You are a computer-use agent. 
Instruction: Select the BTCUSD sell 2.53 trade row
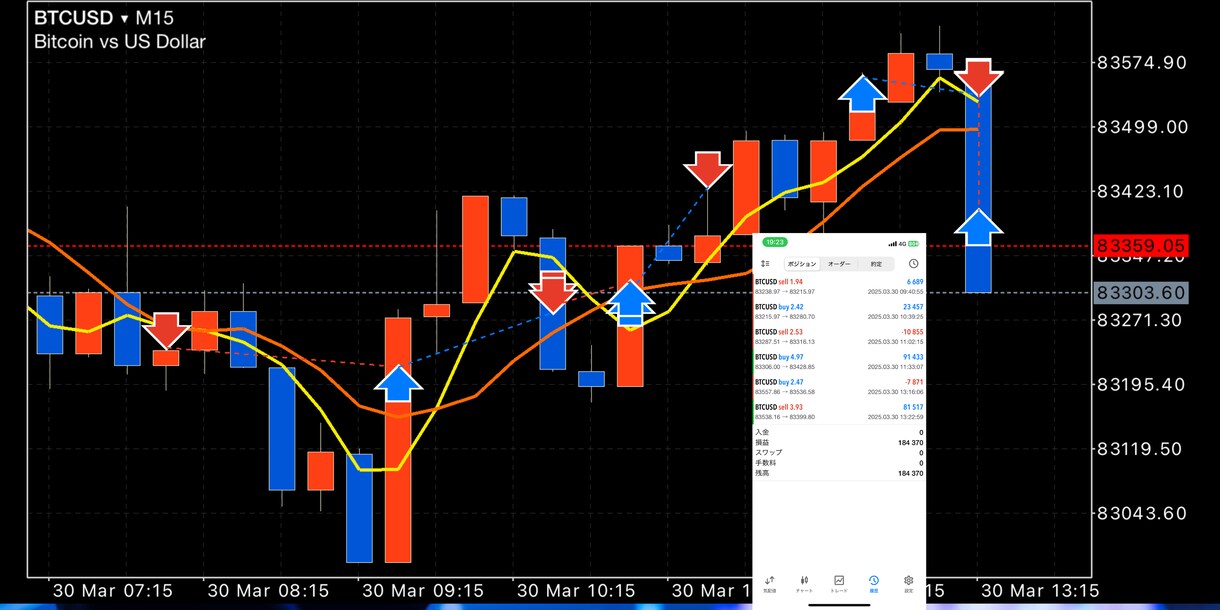click(x=839, y=336)
